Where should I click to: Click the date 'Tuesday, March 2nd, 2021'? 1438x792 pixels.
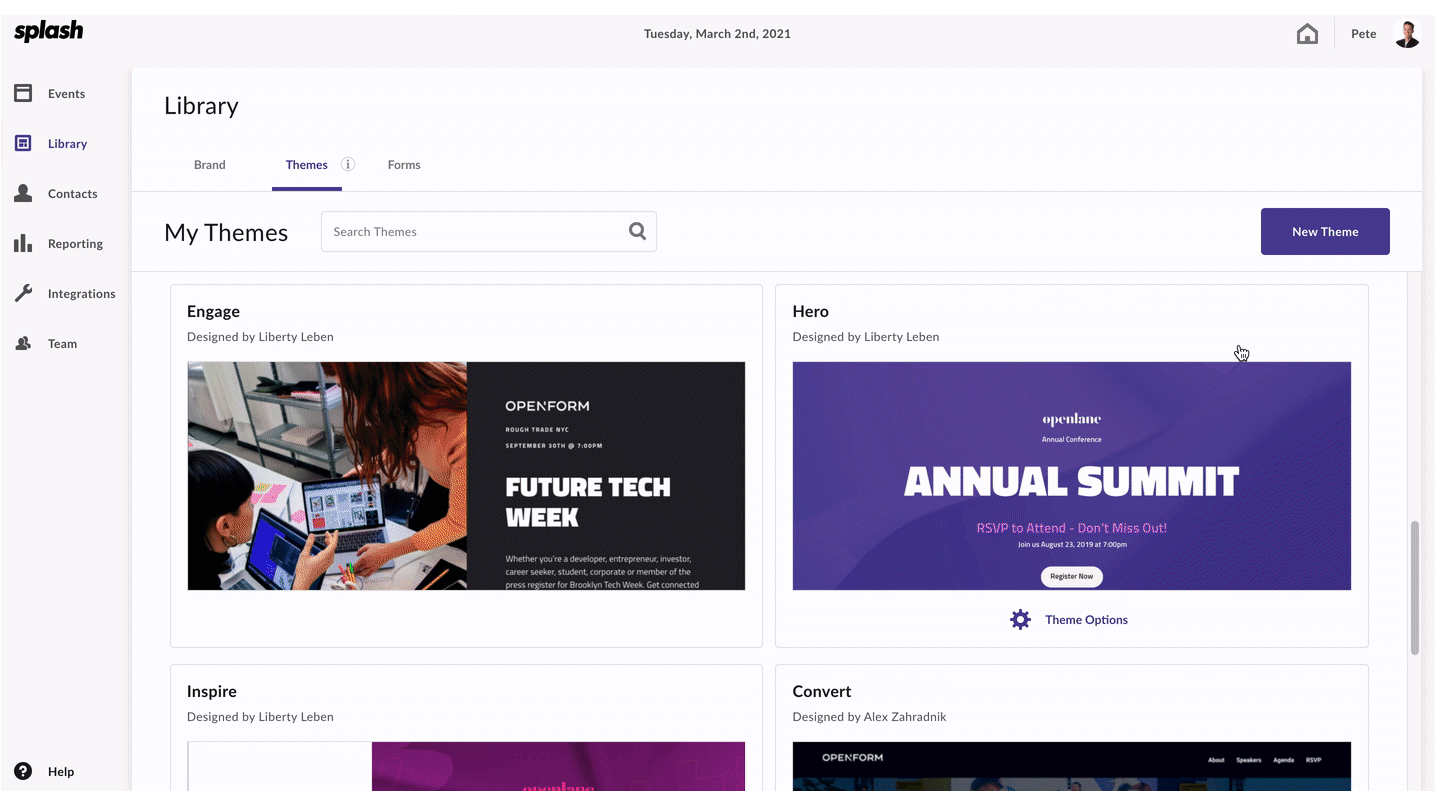[717, 34]
